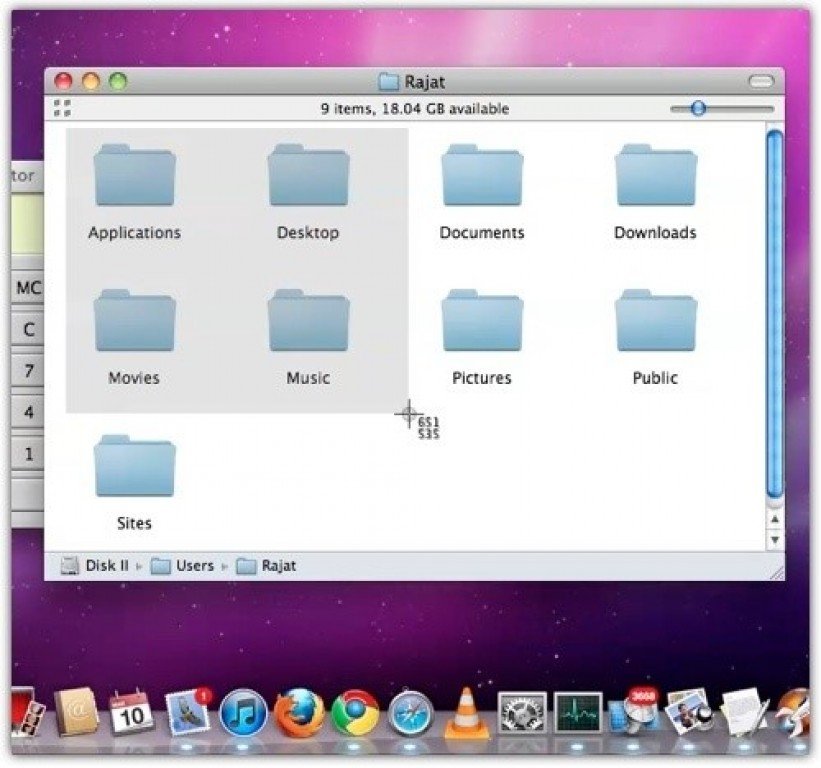Open iCal calendar from the dock
Viewport: 821px width, 768px height.
tap(131, 713)
